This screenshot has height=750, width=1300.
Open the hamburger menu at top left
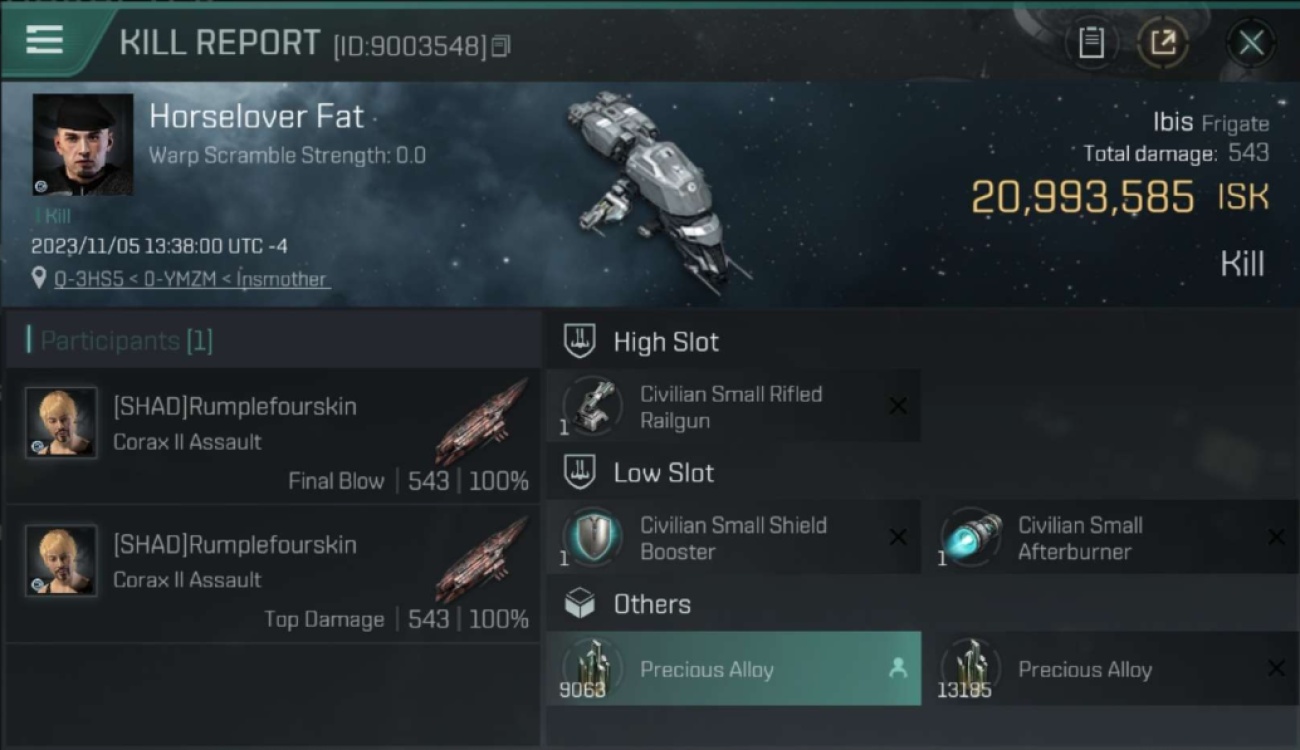pos(44,41)
